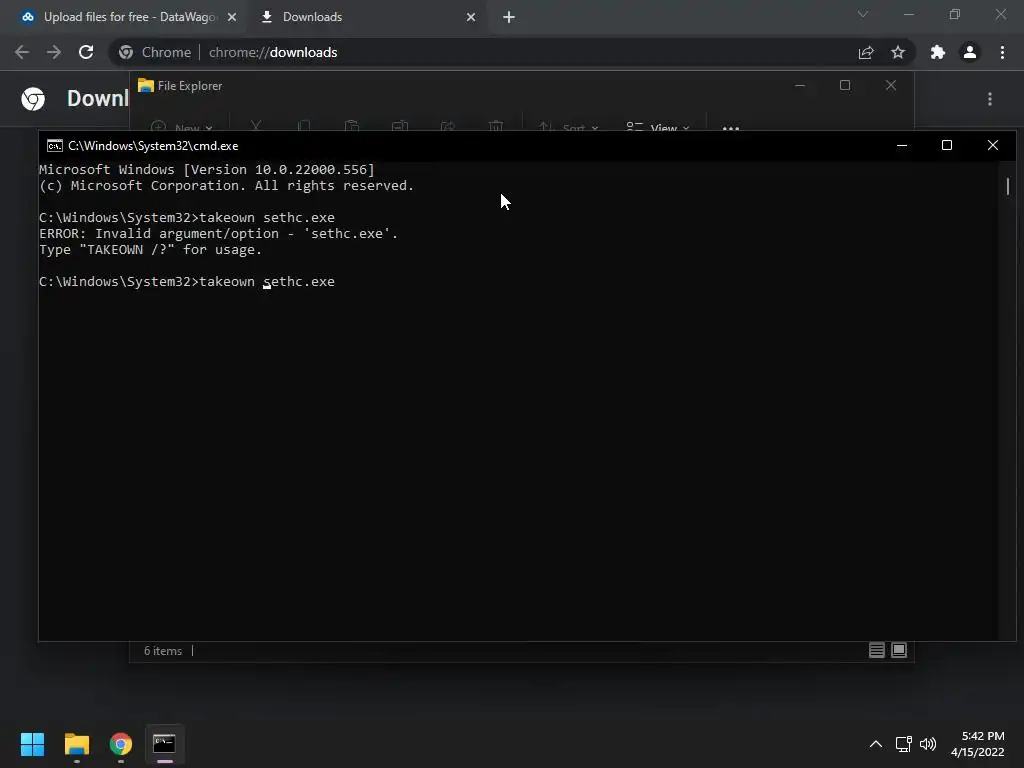
Task: Click the 6 items status text
Action: [x=163, y=651]
